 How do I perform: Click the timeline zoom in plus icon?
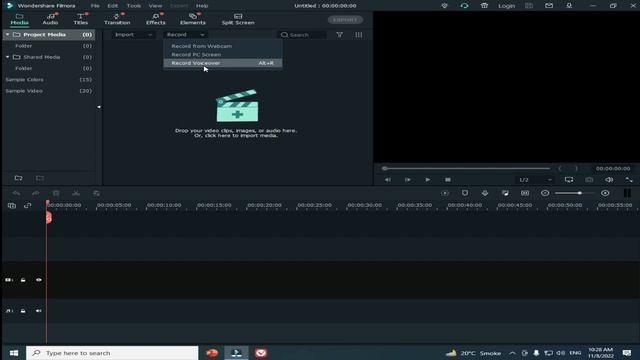coord(605,193)
